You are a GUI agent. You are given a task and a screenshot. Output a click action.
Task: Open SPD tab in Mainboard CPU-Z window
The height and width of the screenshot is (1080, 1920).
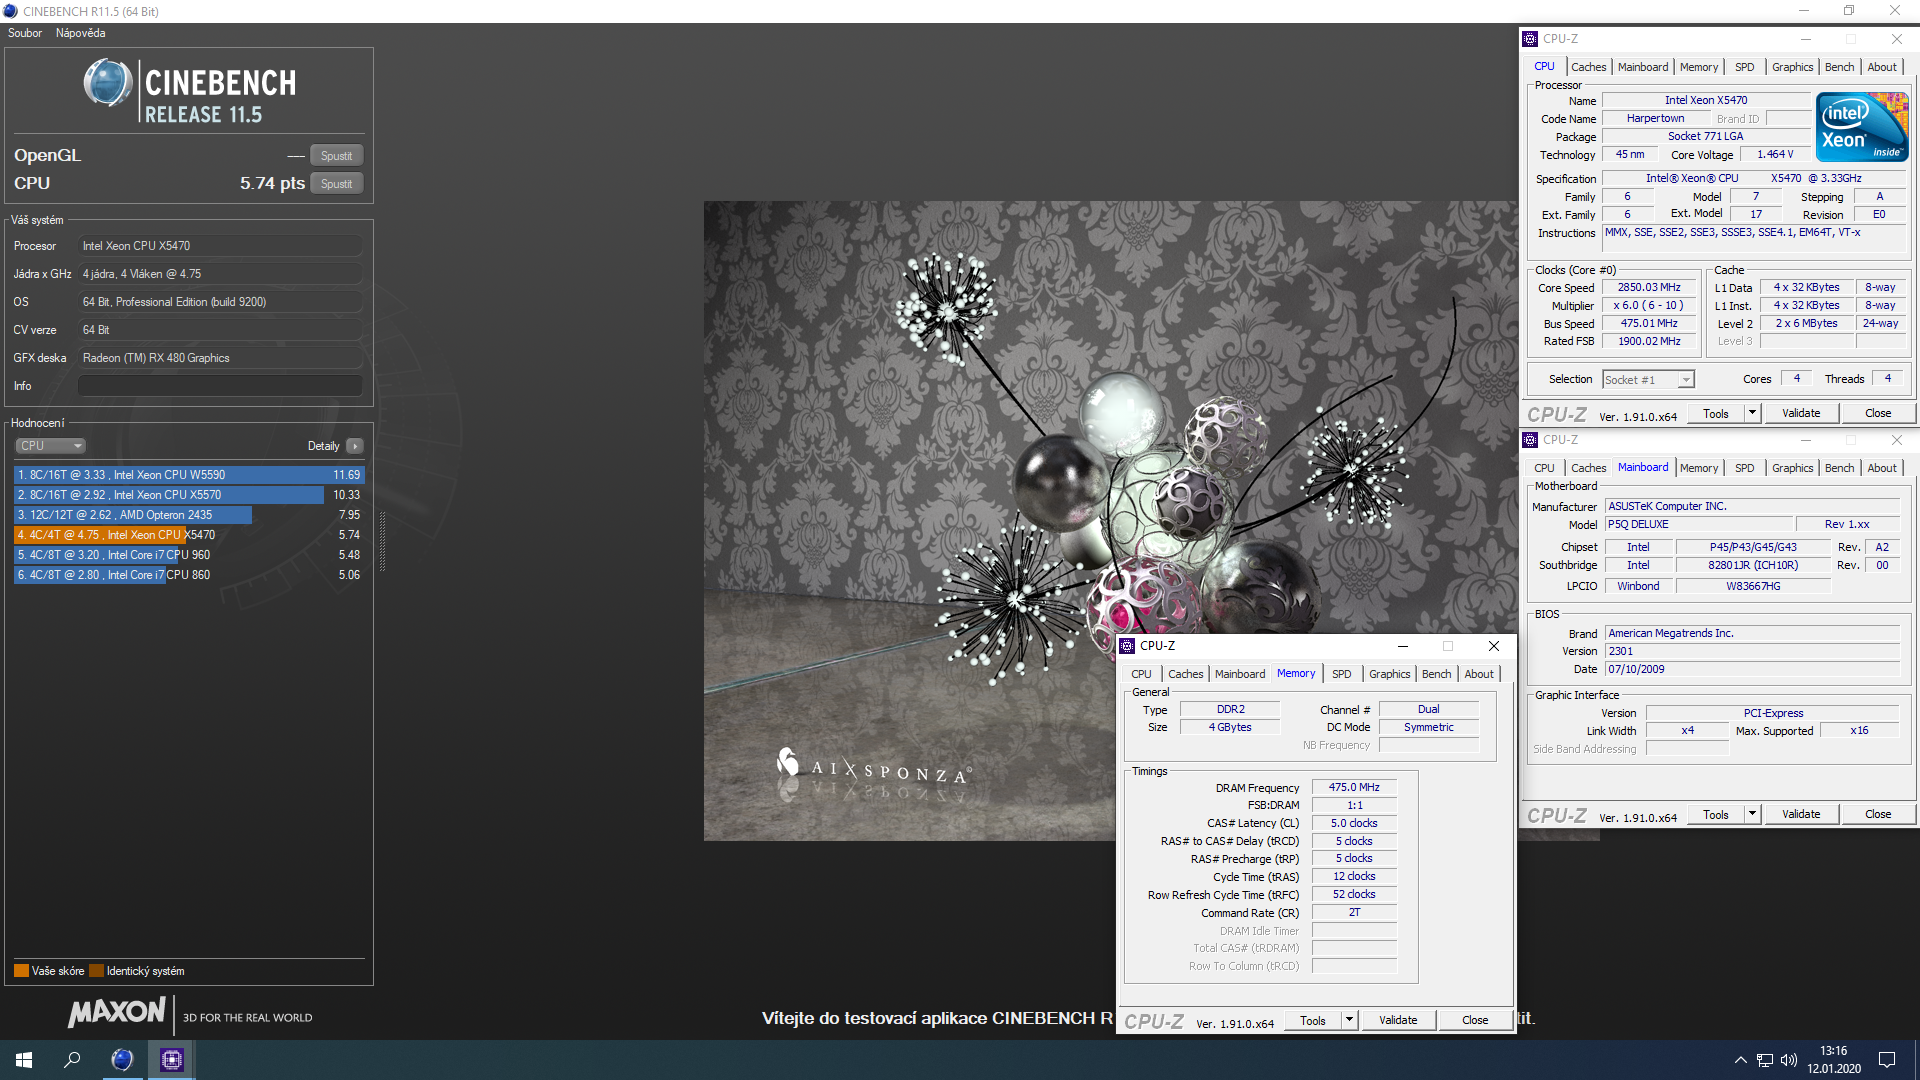coord(1745,468)
